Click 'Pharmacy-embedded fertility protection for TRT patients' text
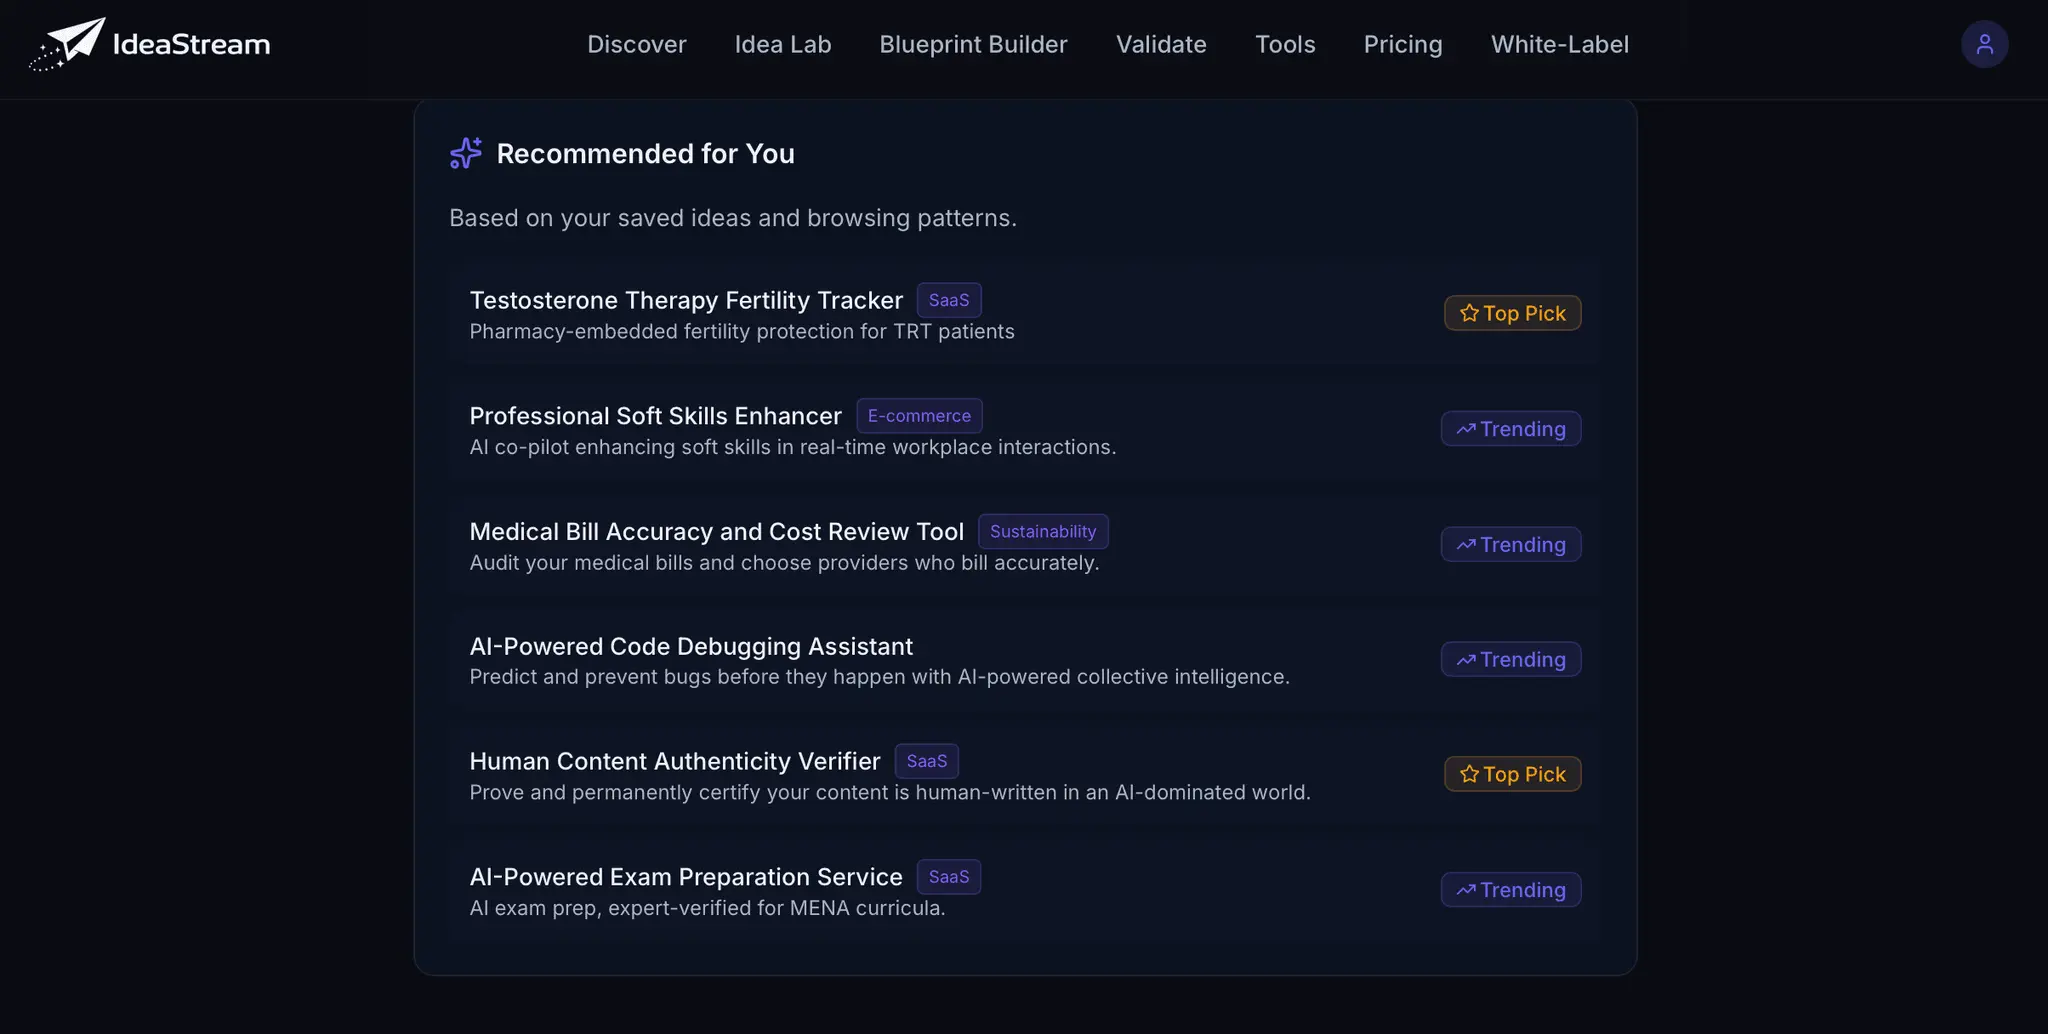This screenshot has width=2048, height=1034. click(742, 332)
